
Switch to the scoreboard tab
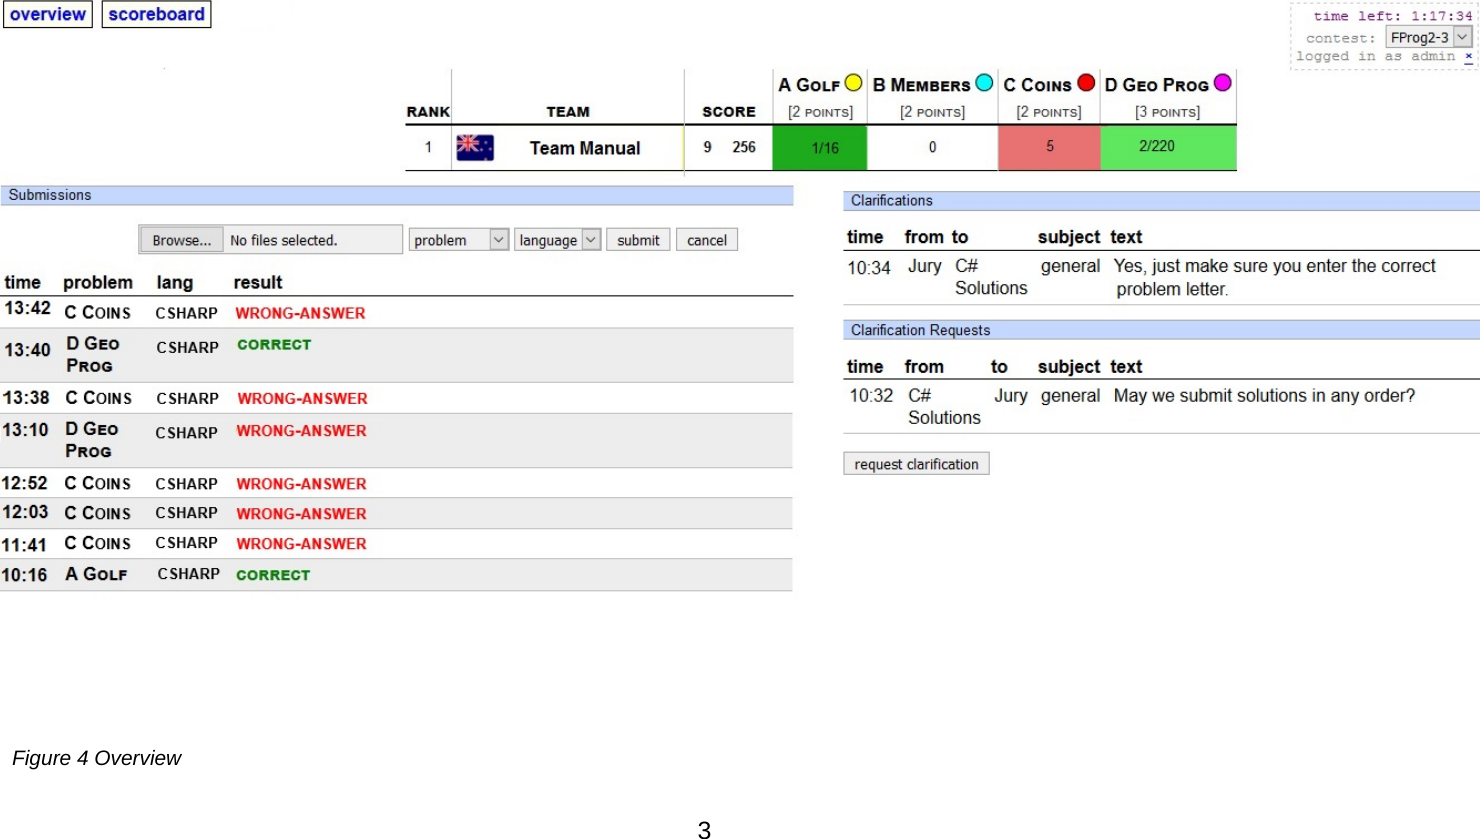click(x=156, y=14)
